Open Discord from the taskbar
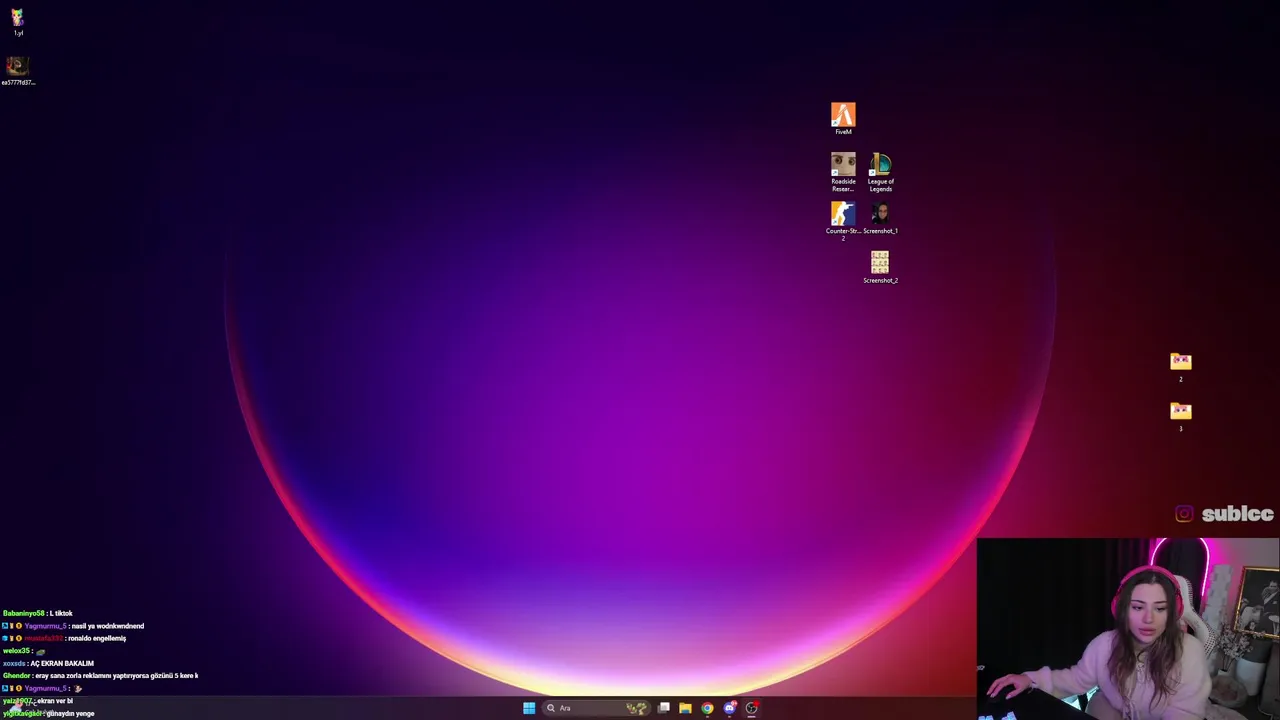Viewport: 1280px width, 720px height. tap(730, 708)
